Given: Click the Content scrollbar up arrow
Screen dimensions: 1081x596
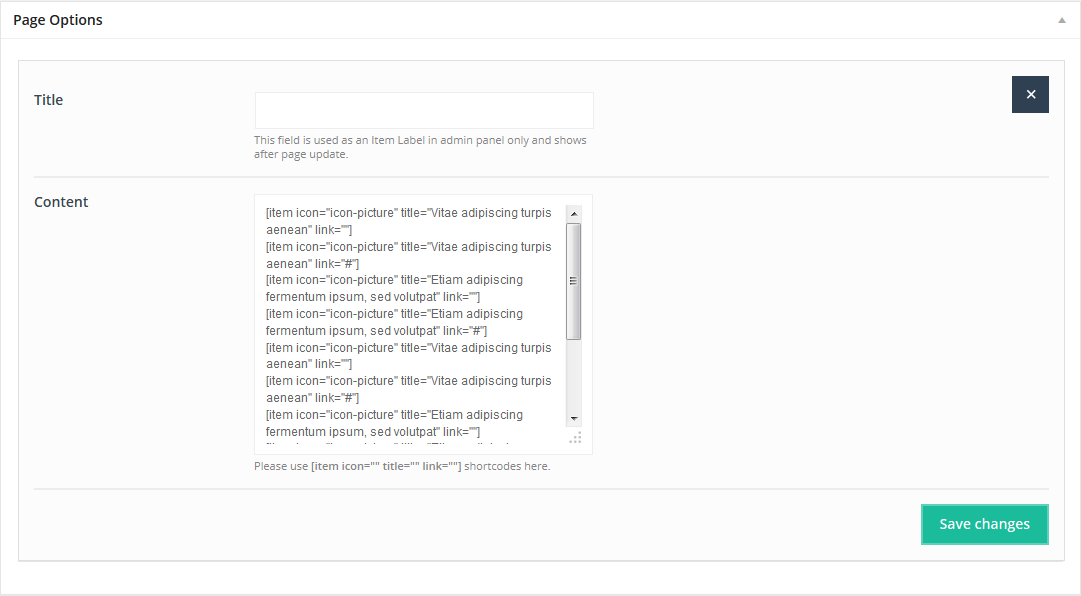Looking at the screenshot, I should point(574,213).
